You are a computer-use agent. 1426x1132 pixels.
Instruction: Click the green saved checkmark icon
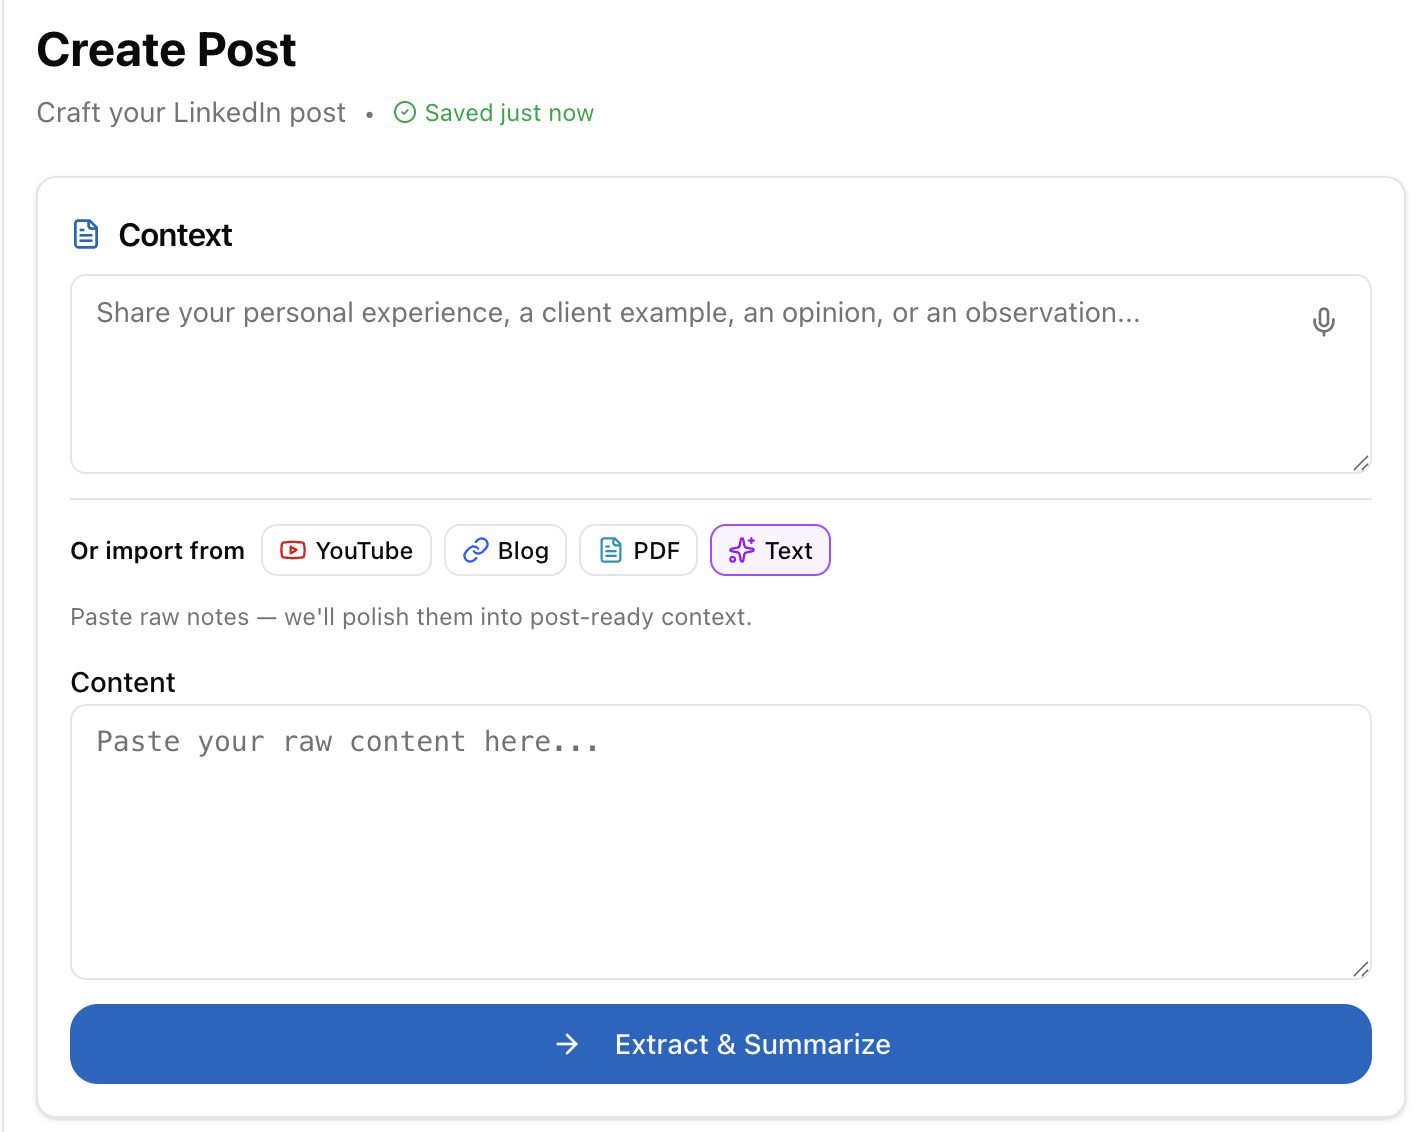click(x=404, y=112)
